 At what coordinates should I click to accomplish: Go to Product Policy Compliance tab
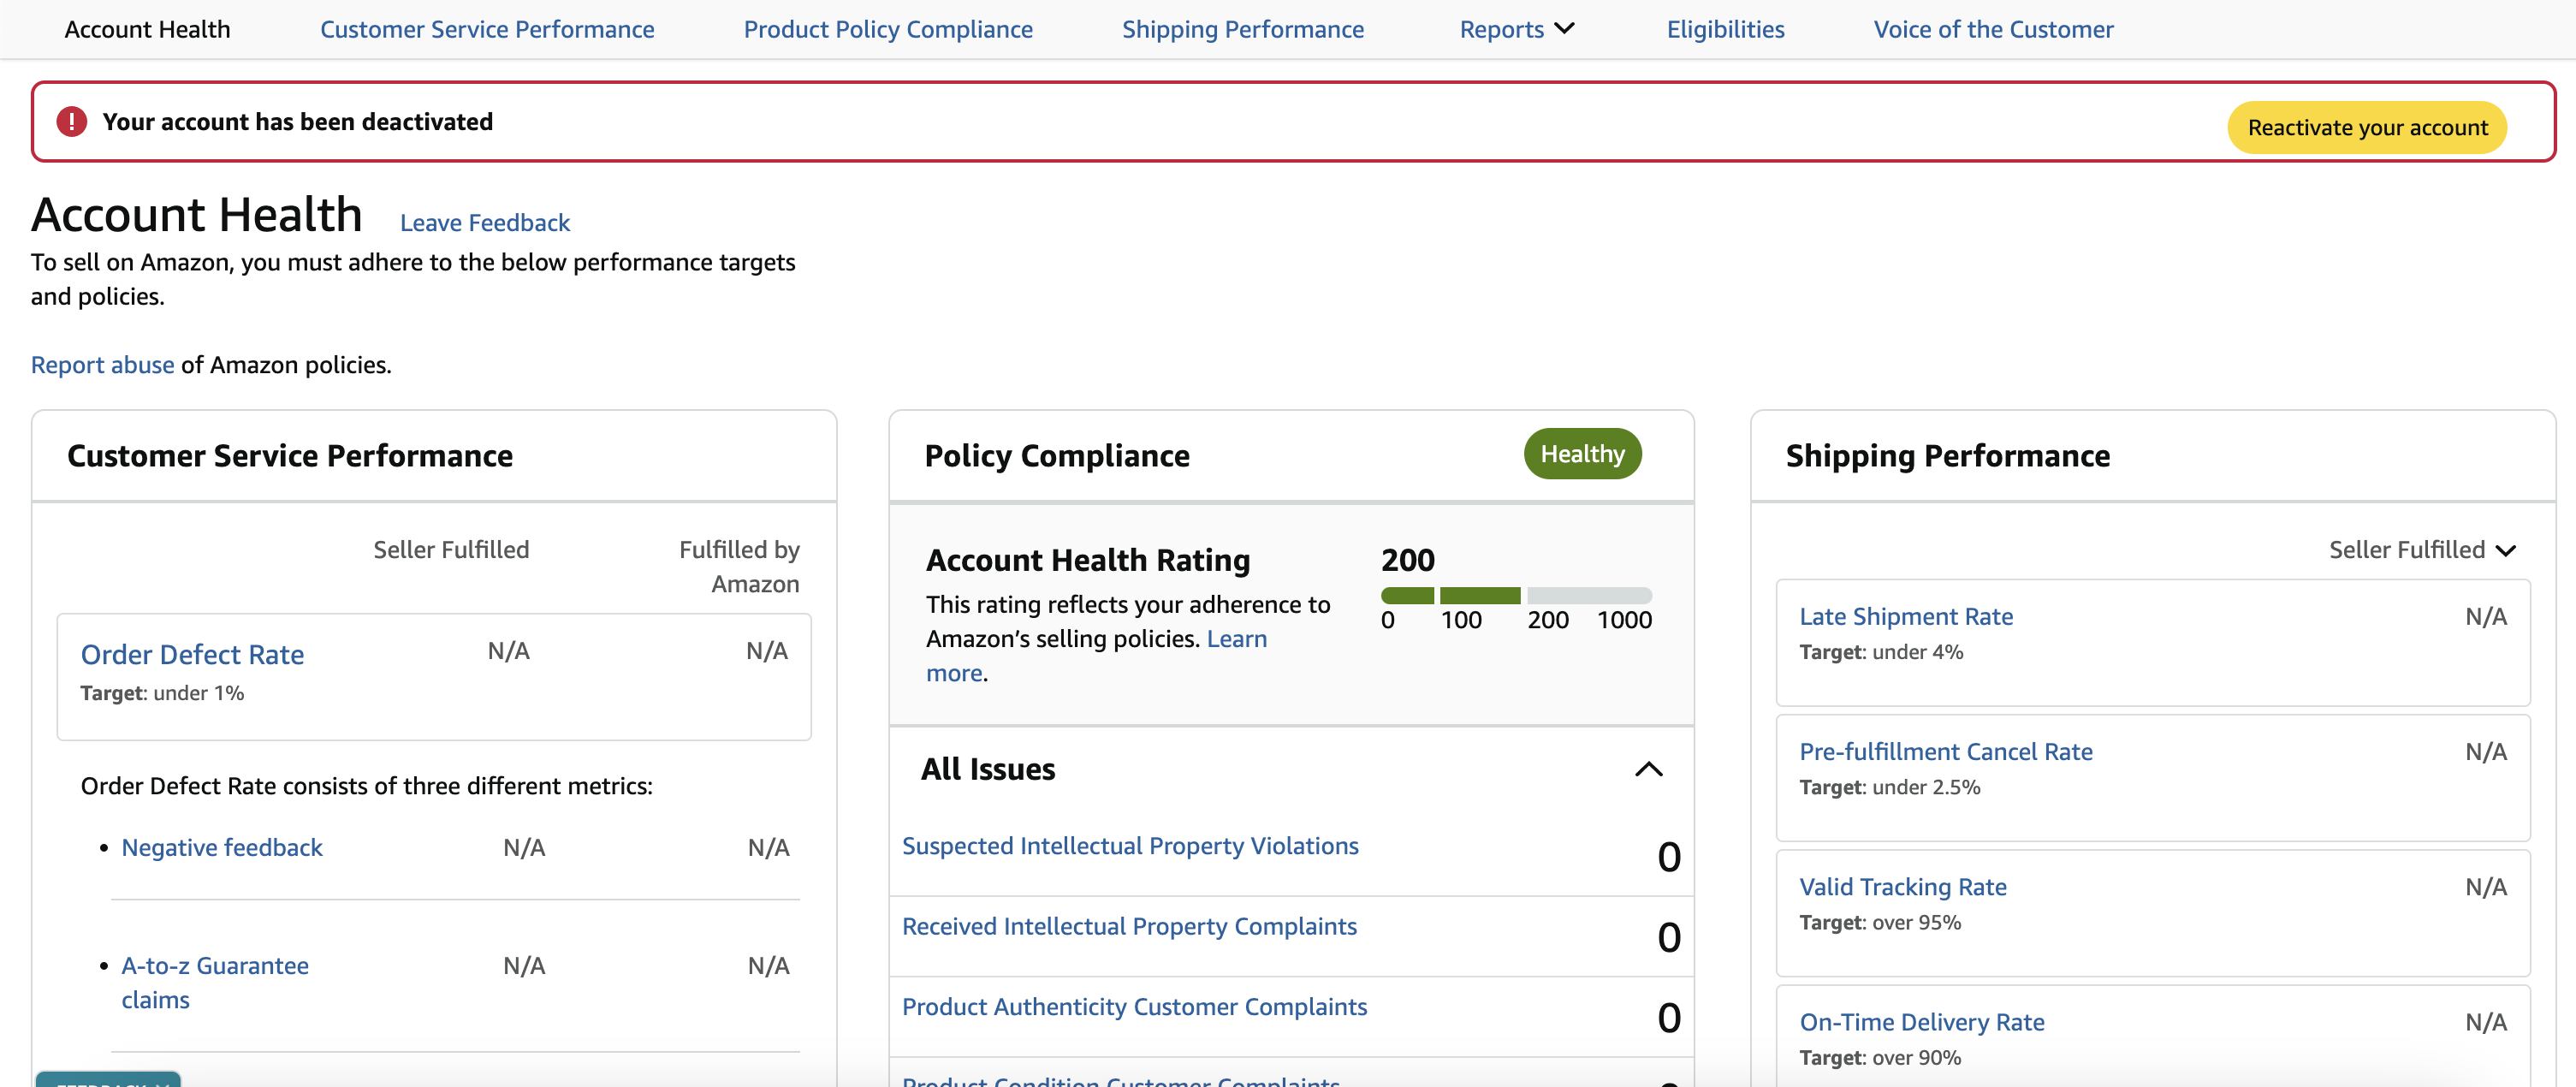pos(888,29)
